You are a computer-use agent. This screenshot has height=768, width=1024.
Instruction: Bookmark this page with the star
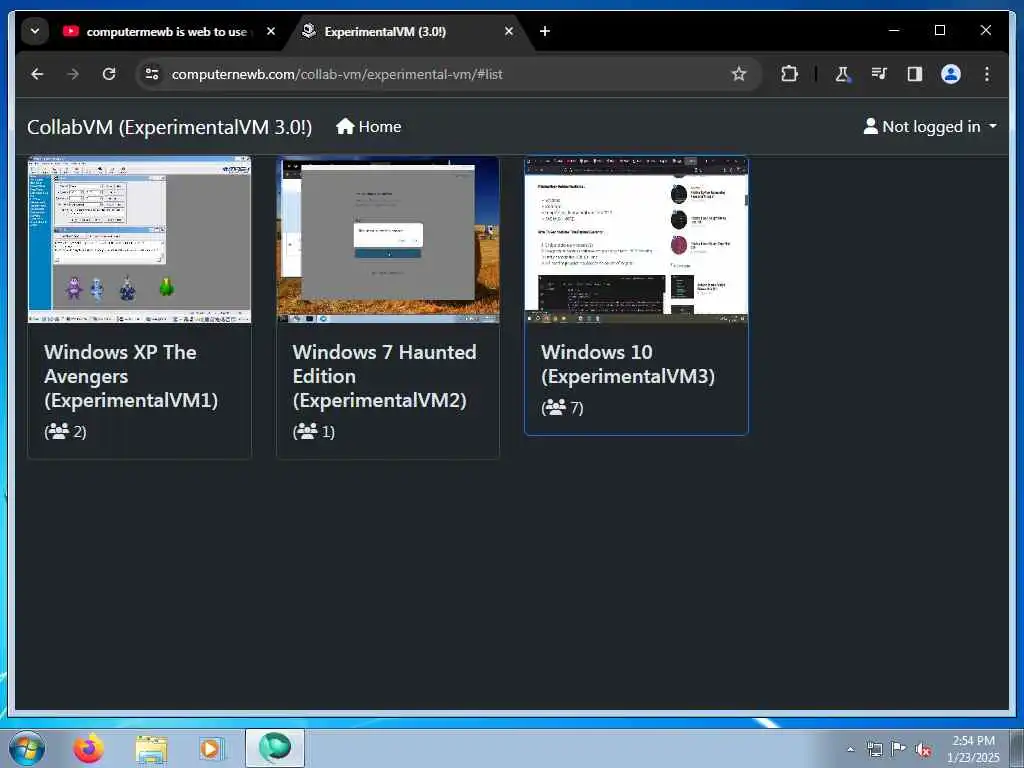tap(739, 74)
